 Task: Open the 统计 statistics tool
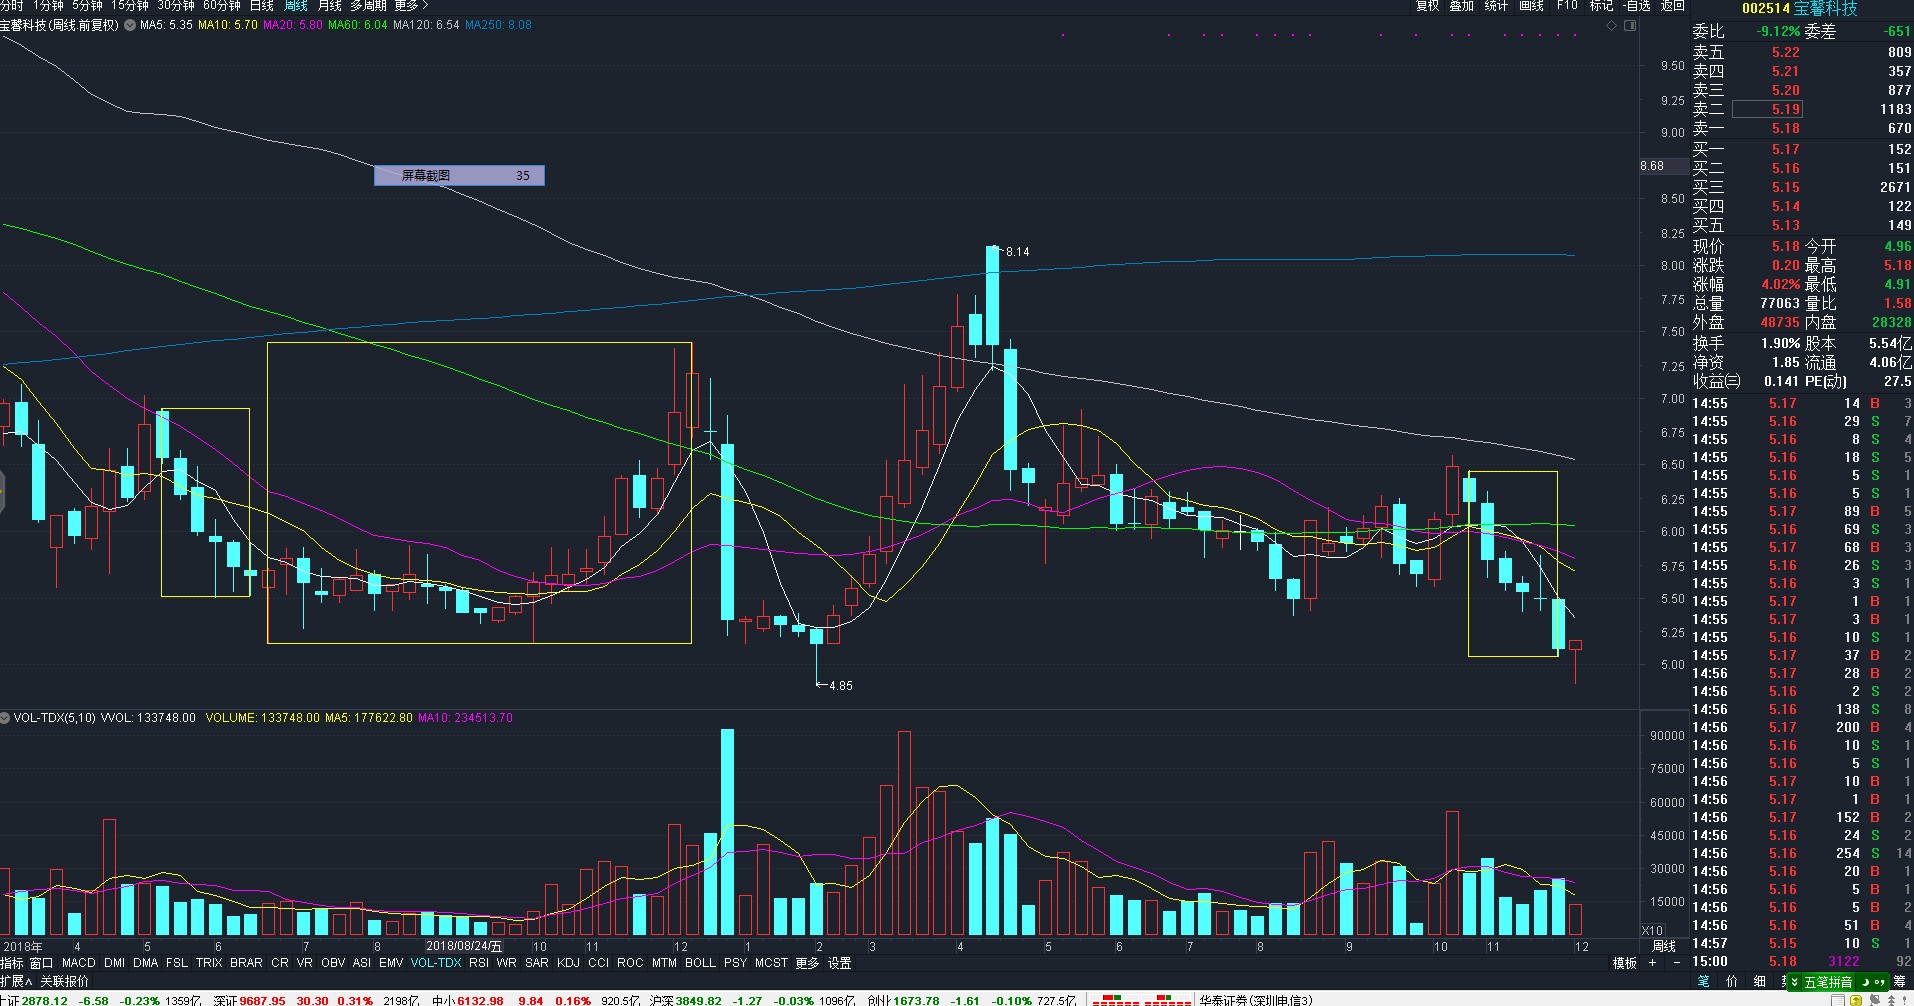click(1496, 6)
